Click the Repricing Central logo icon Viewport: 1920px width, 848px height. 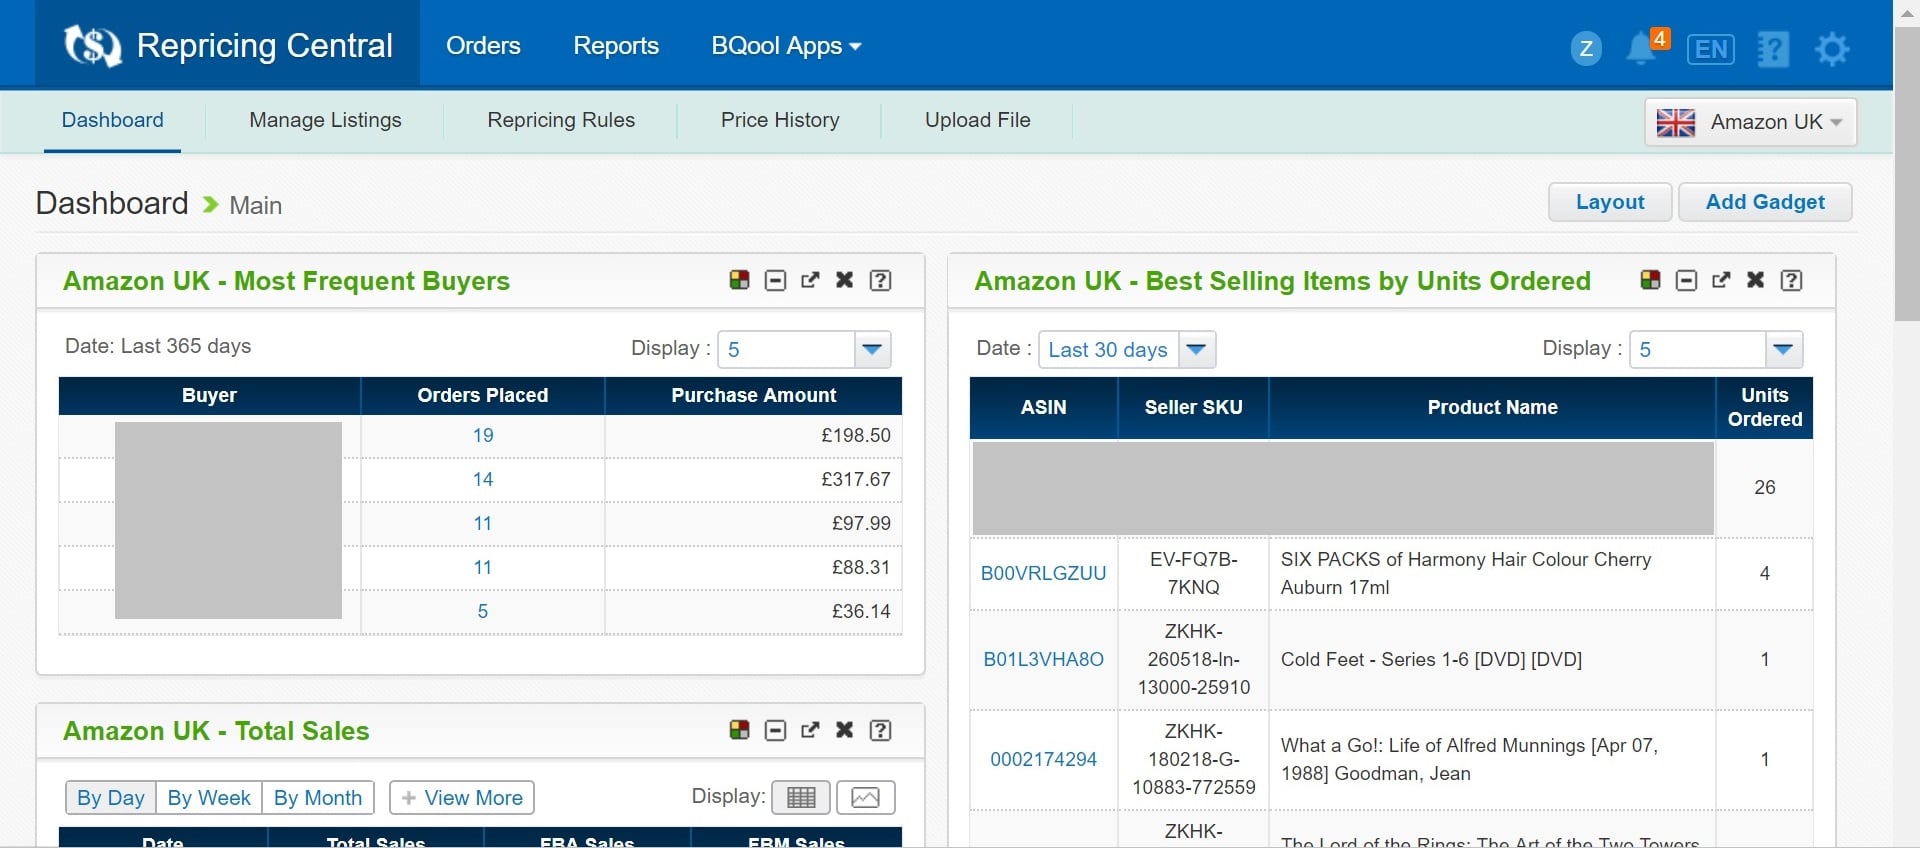coord(92,45)
